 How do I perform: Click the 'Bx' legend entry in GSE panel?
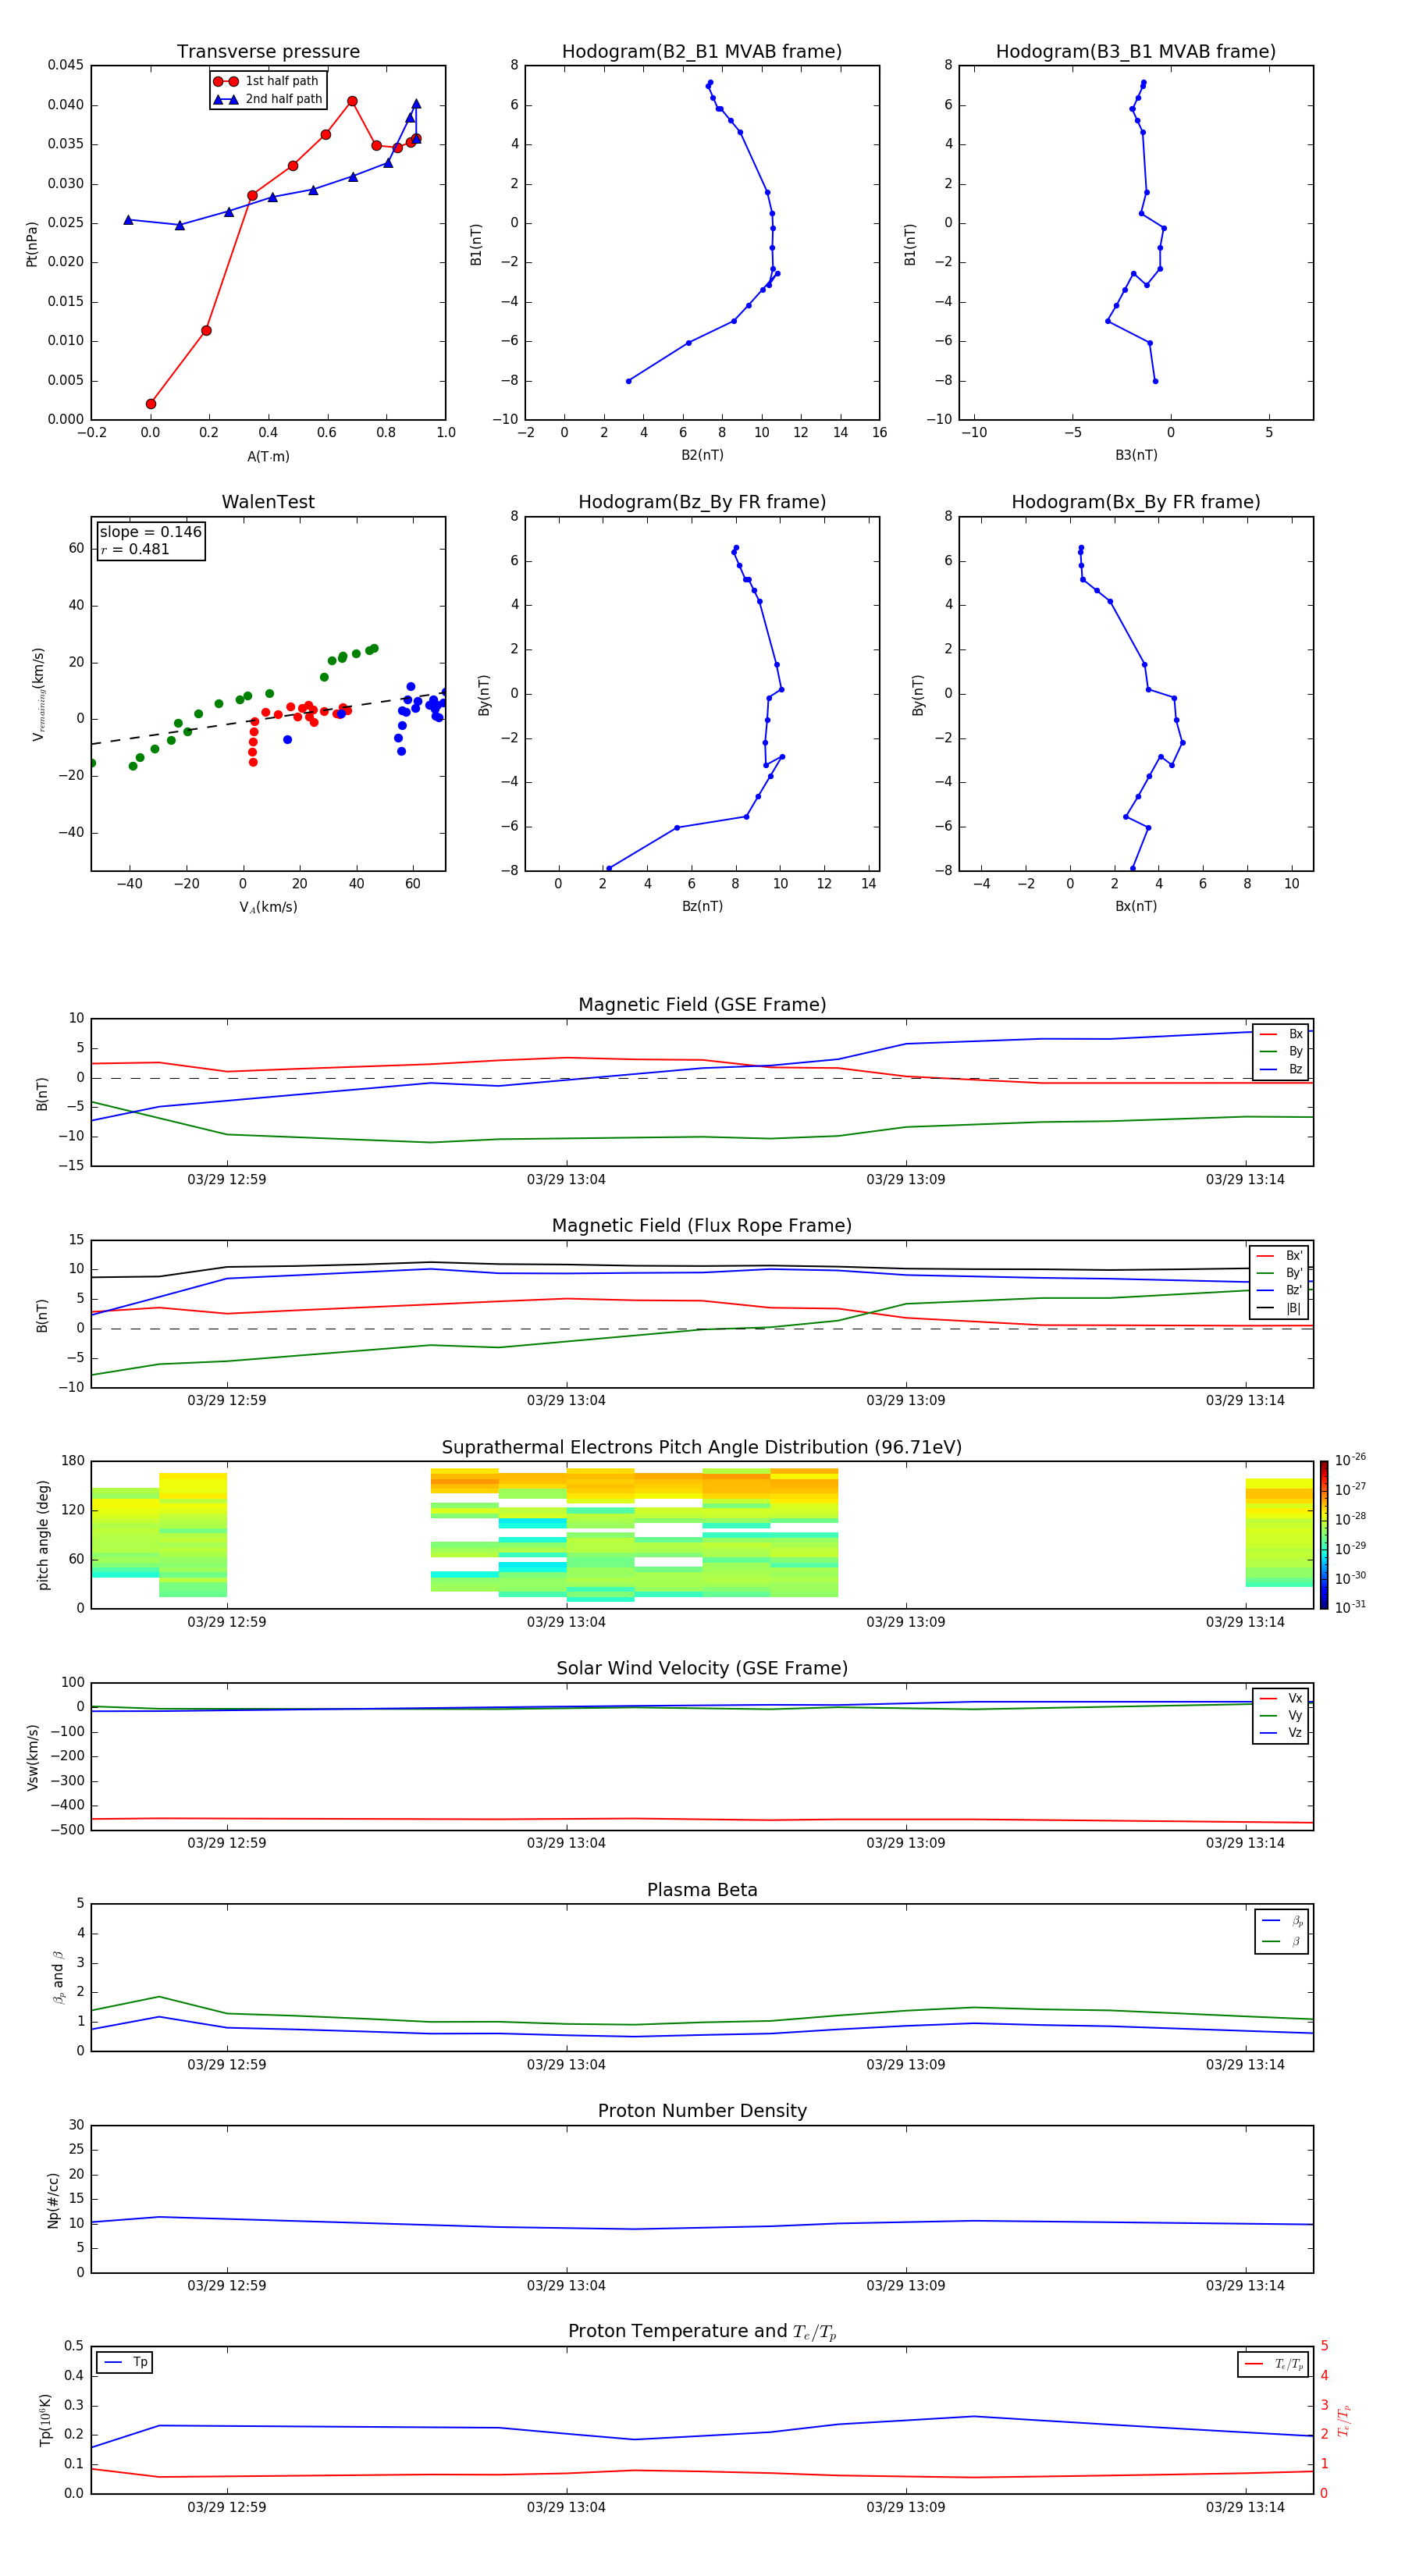1281,1034
